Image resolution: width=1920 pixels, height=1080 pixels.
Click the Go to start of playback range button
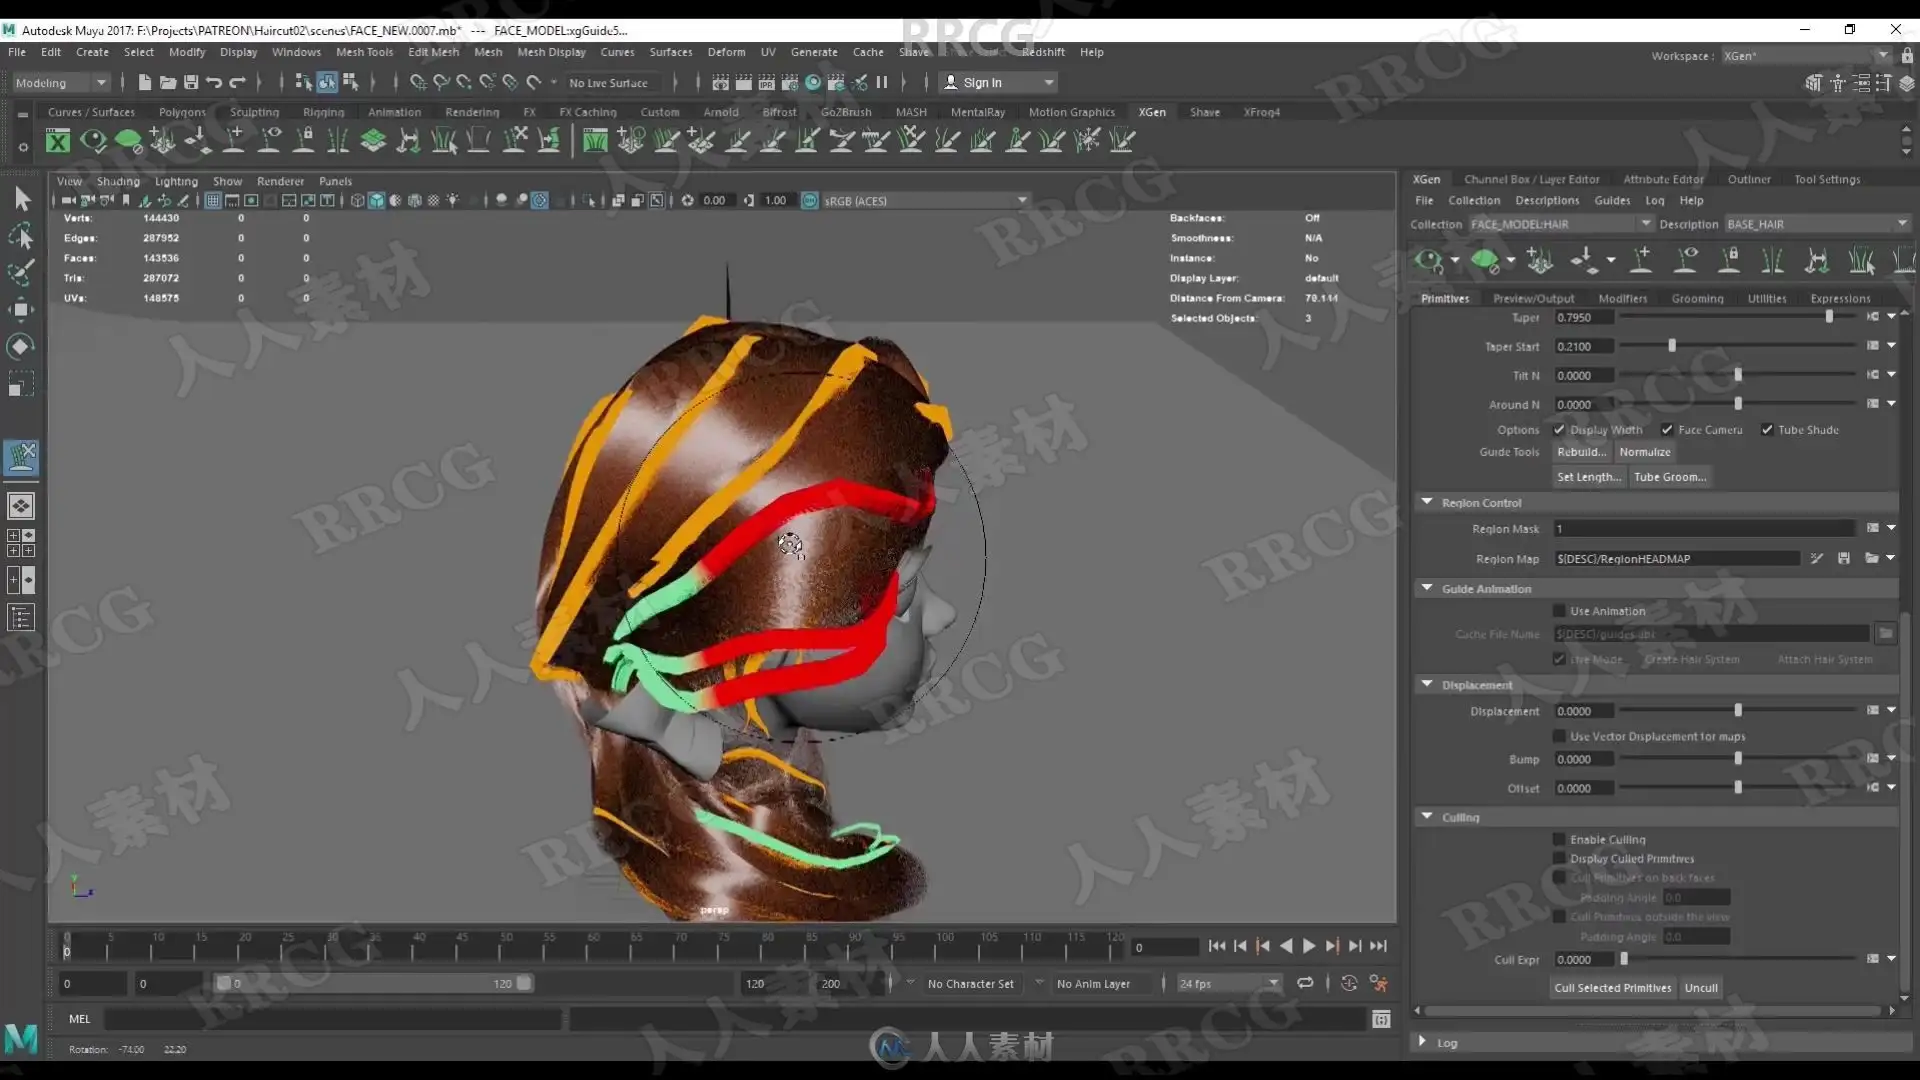(x=1216, y=946)
